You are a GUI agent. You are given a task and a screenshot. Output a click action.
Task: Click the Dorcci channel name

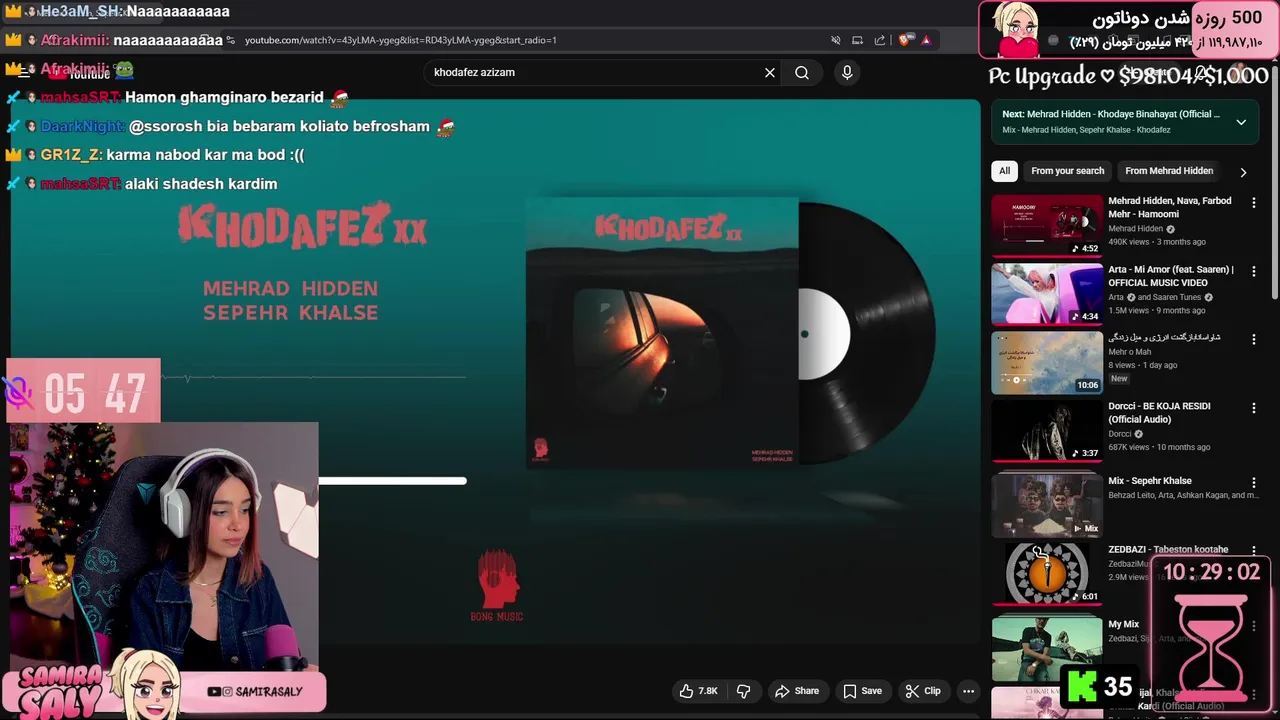point(1120,434)
